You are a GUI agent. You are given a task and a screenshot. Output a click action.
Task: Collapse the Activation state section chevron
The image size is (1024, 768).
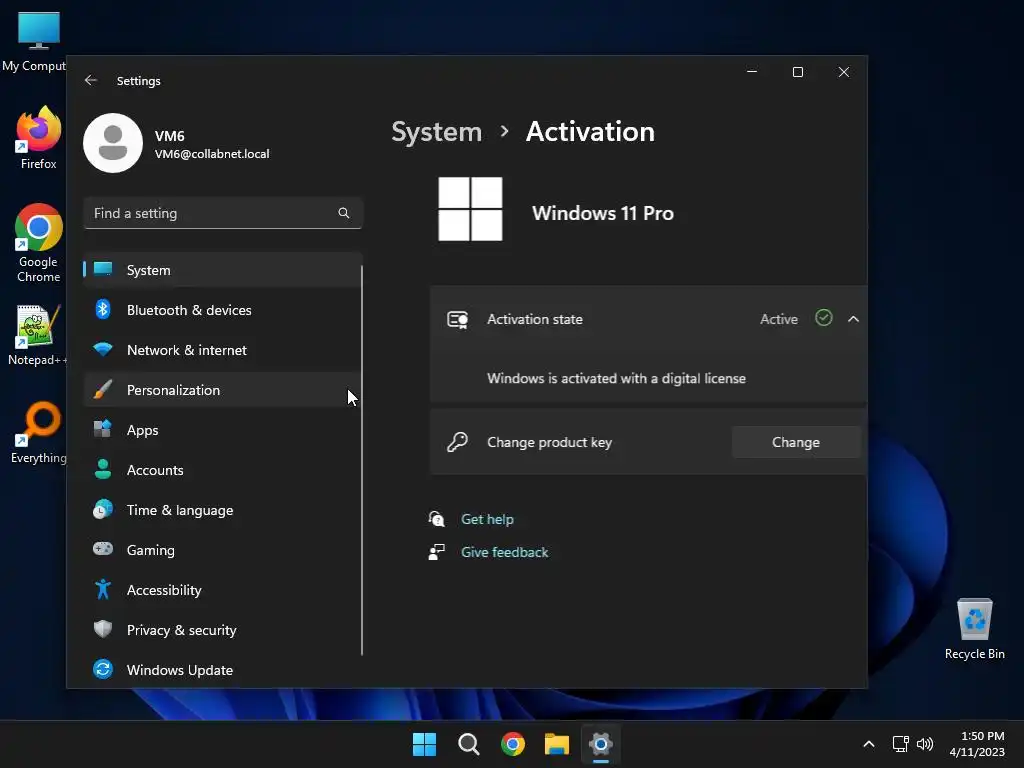[853, 319]
